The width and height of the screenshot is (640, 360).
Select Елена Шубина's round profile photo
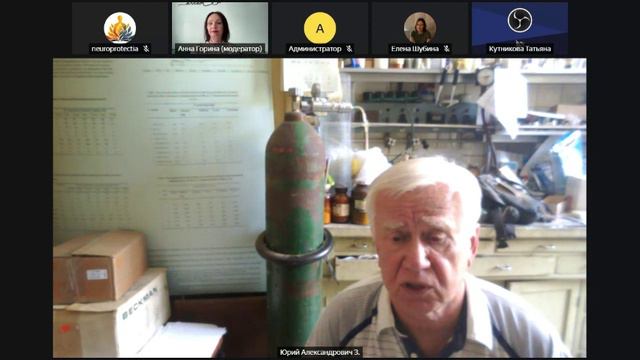pyautogui.click(x=420, y=28)
